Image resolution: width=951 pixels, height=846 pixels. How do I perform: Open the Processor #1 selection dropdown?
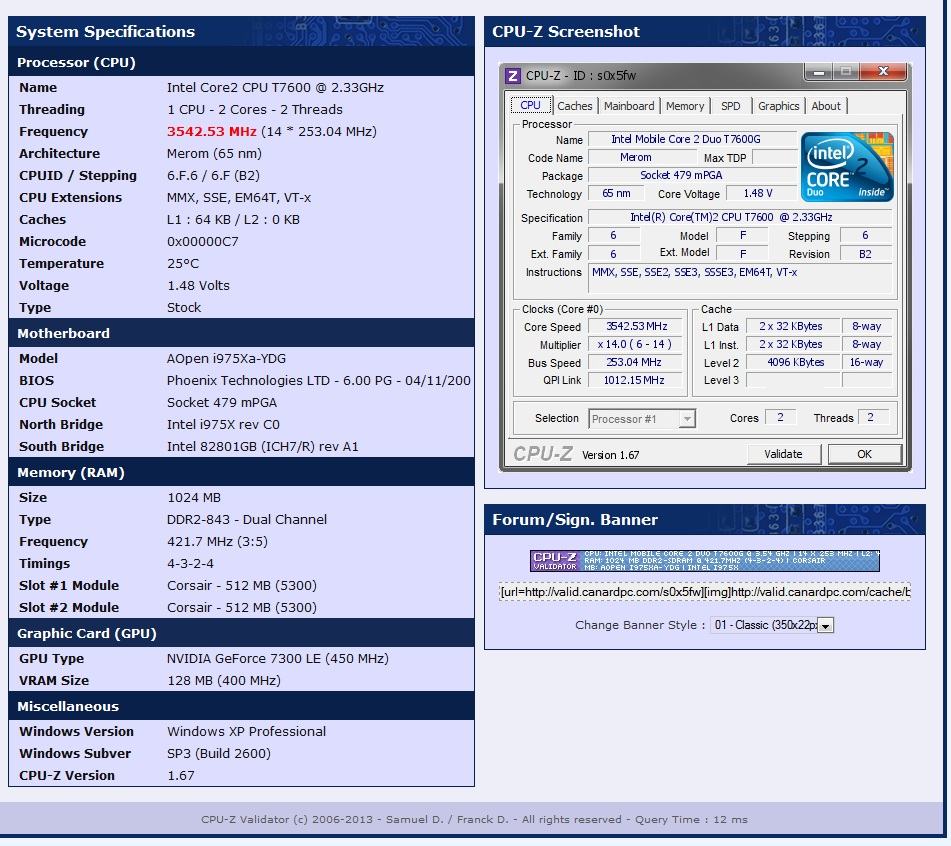click(641, 418)
